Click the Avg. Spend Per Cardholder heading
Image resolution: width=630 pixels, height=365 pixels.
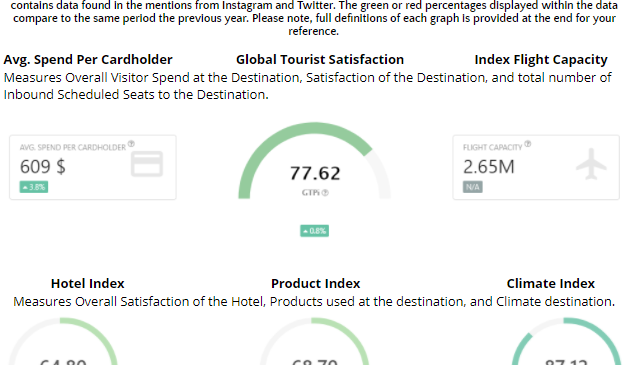(88, 59)
